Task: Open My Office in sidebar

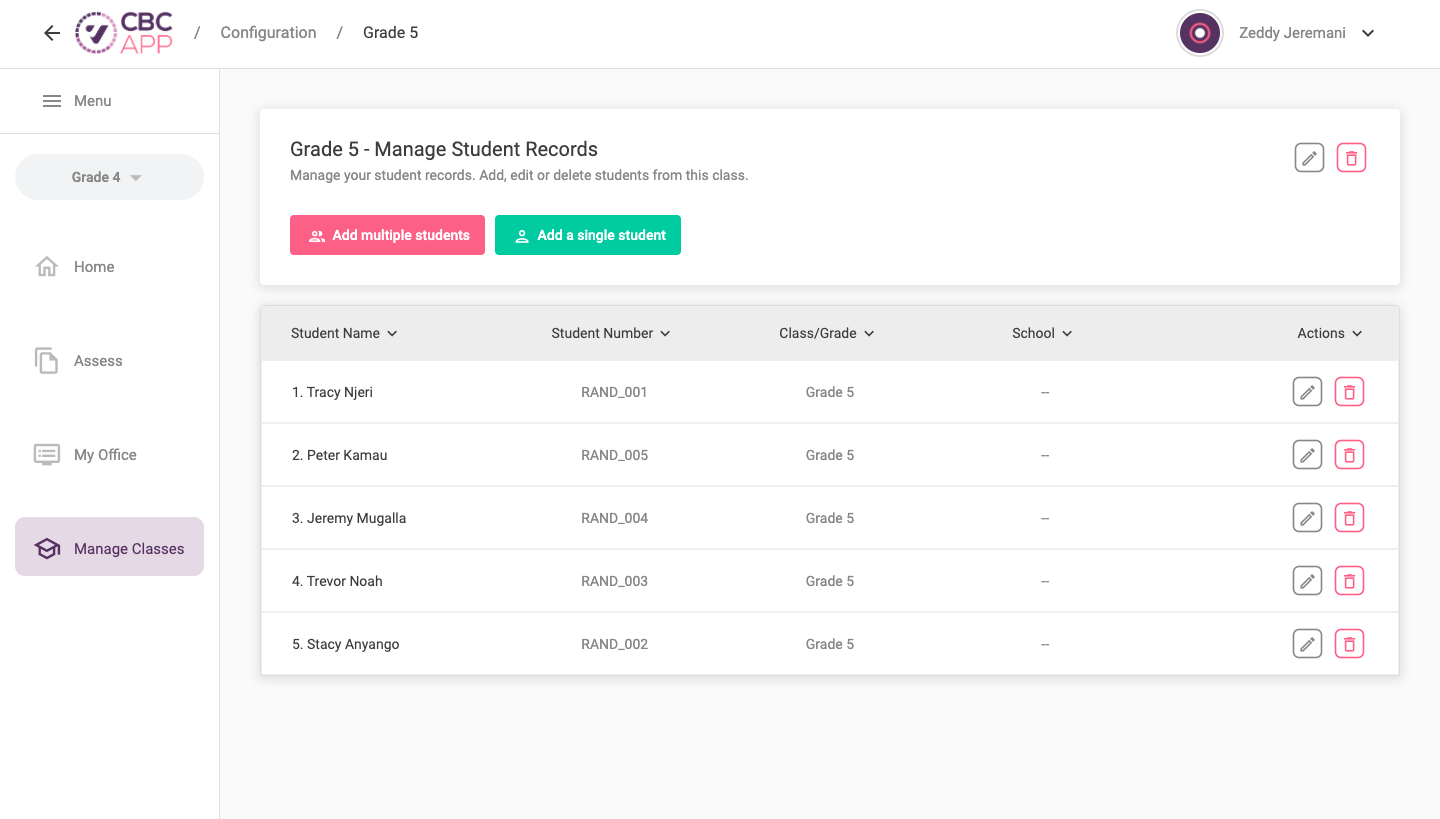Action: [109, 455]
